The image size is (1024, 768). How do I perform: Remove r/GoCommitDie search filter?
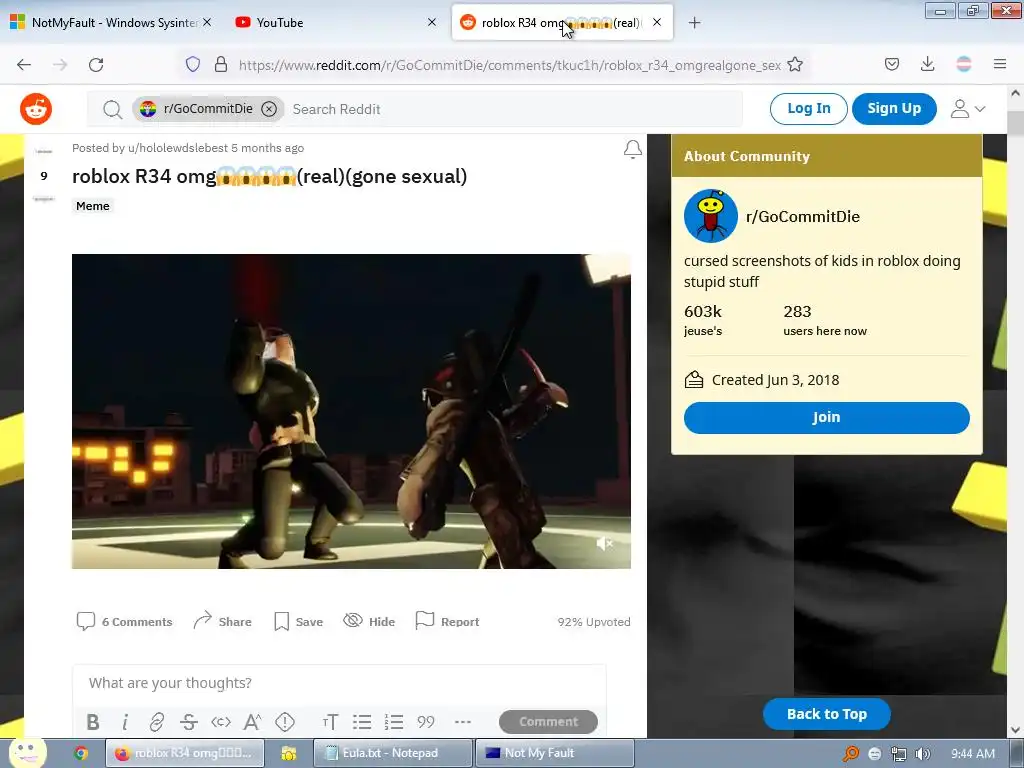pyautogui.click(x=269, y=109)
